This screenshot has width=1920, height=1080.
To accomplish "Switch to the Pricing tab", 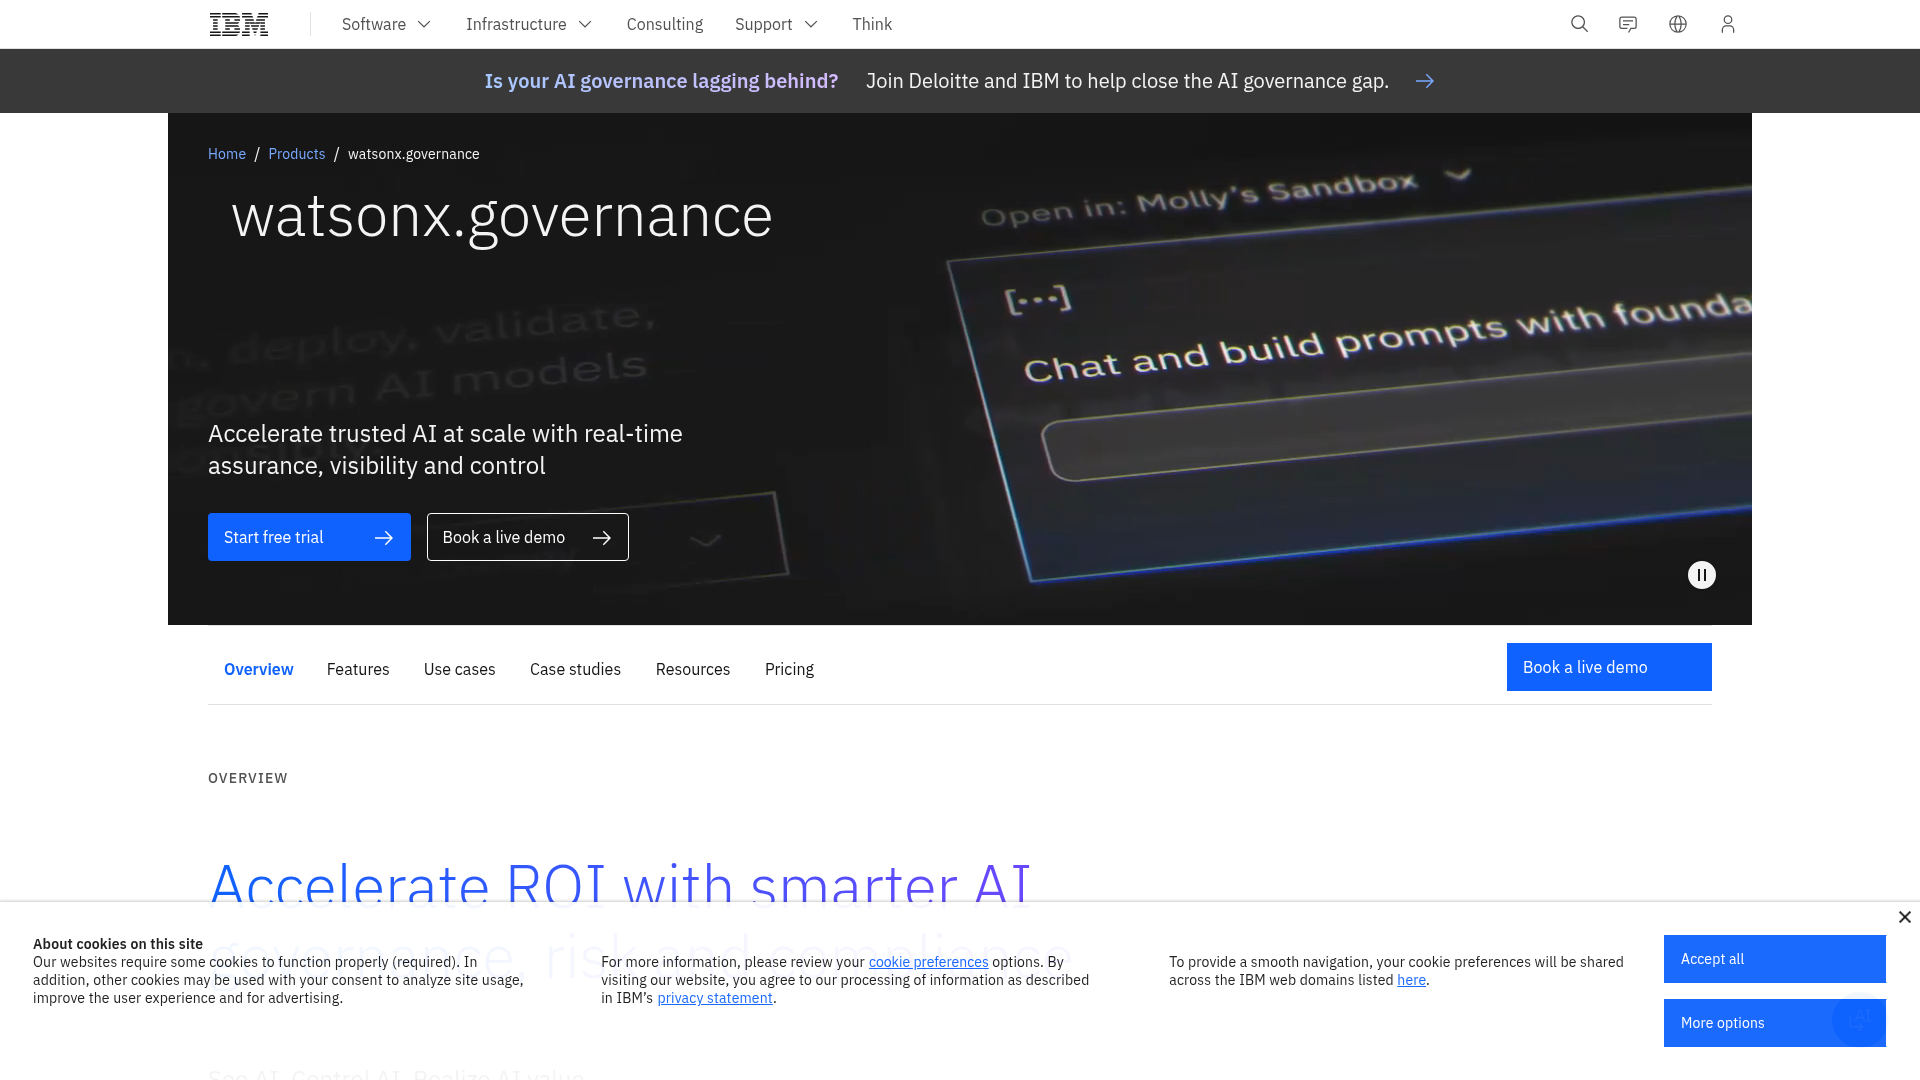I will pos(789,669).
